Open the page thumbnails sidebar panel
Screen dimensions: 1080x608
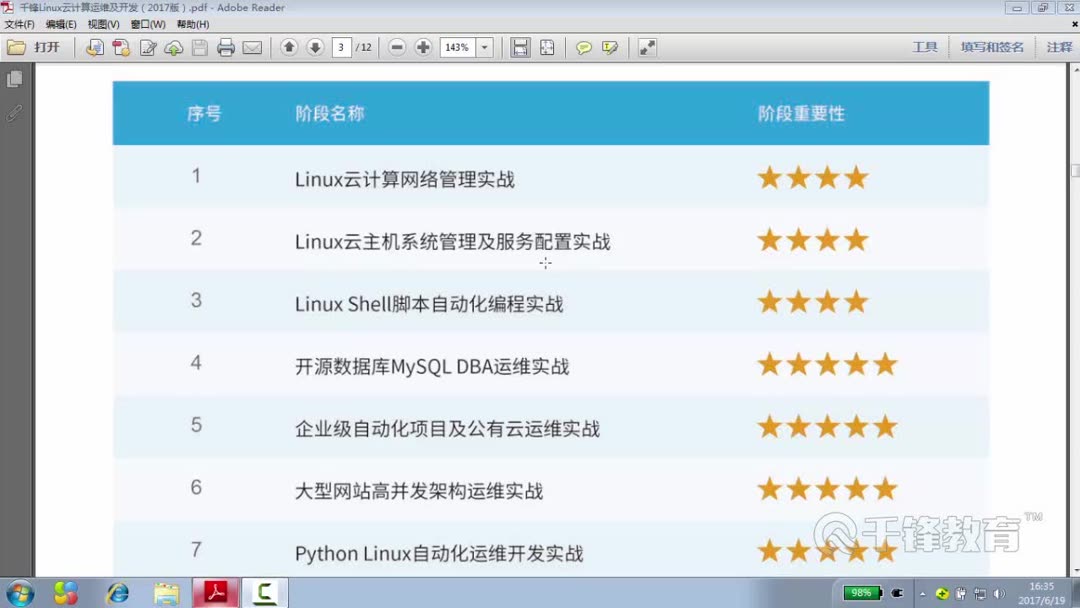[x=13, y=78]
